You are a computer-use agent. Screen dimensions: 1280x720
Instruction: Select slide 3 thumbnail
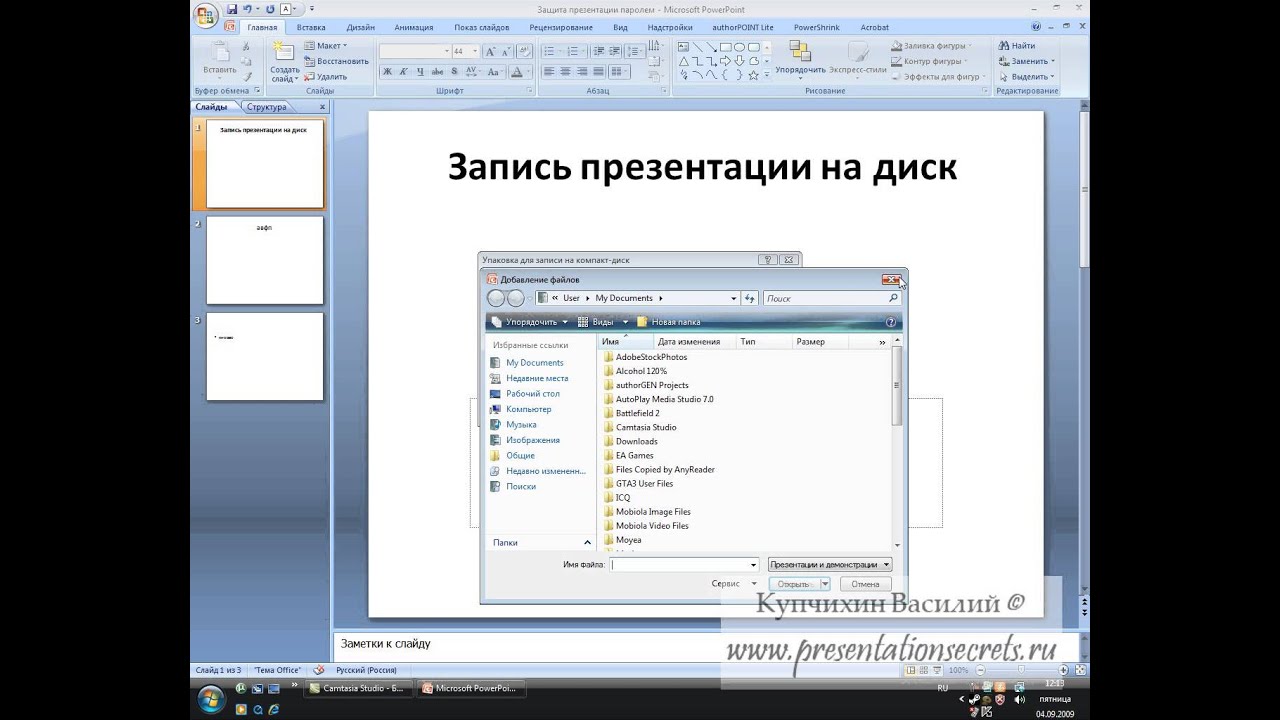click(x=264, y=356)
